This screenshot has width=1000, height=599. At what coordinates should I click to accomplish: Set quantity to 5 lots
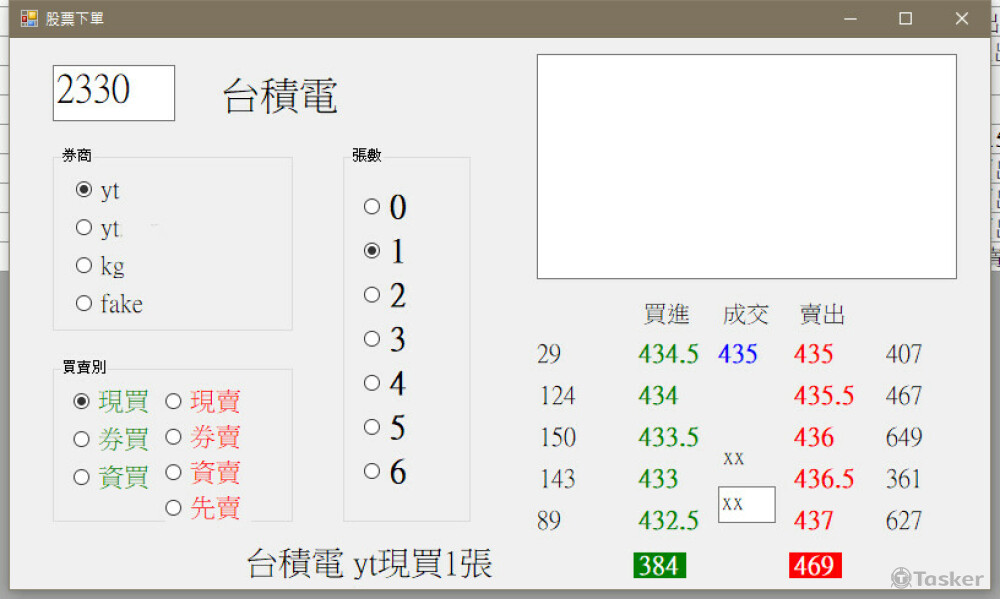tap(372, 427)
